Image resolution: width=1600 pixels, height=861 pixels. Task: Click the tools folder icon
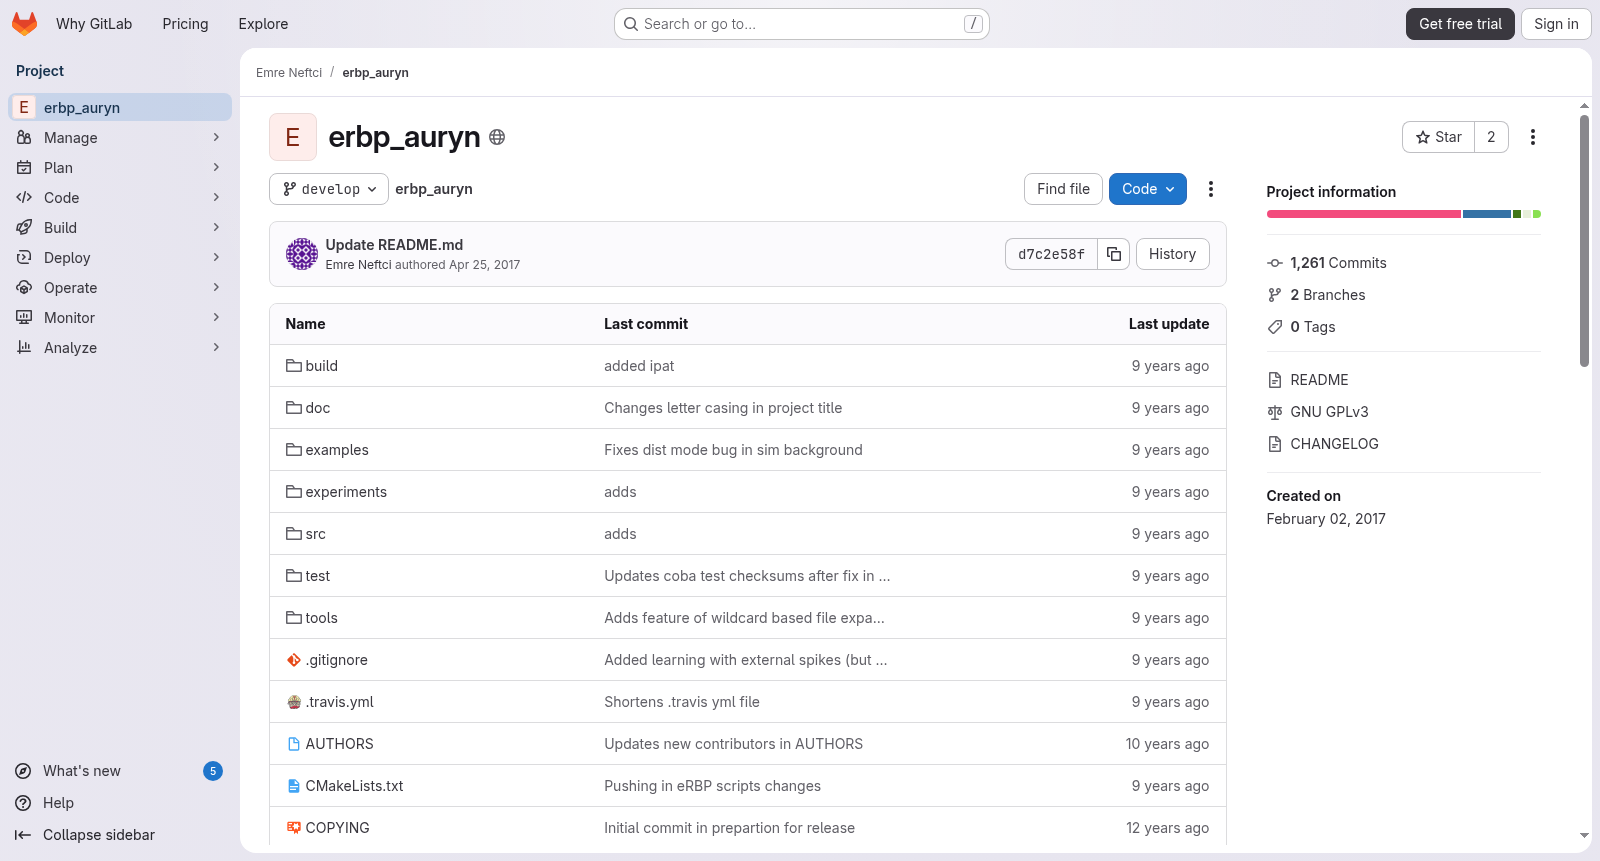tap(294, 618)
